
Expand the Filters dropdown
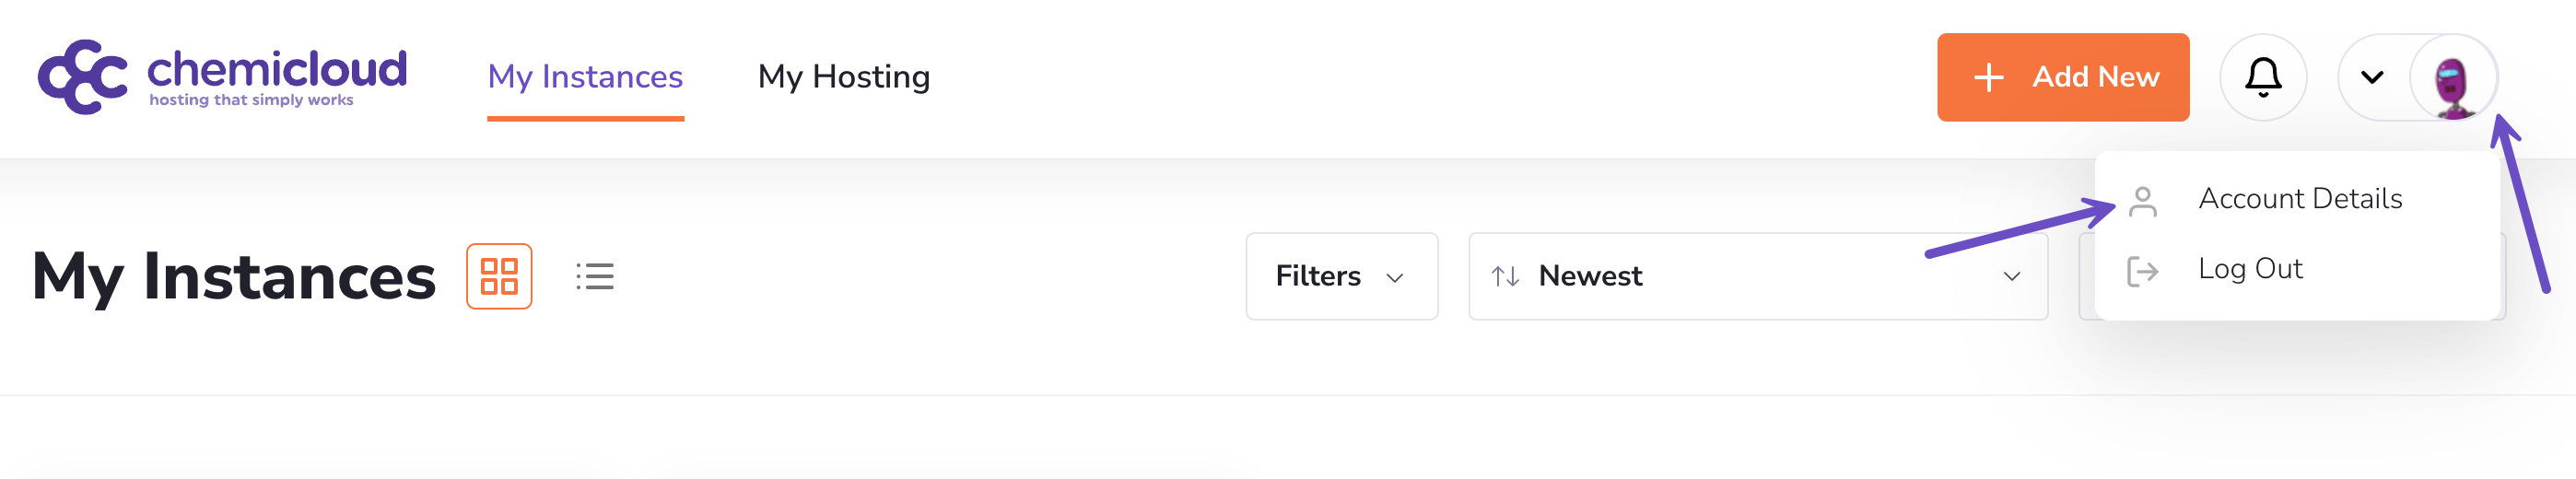pos(1340,277)
